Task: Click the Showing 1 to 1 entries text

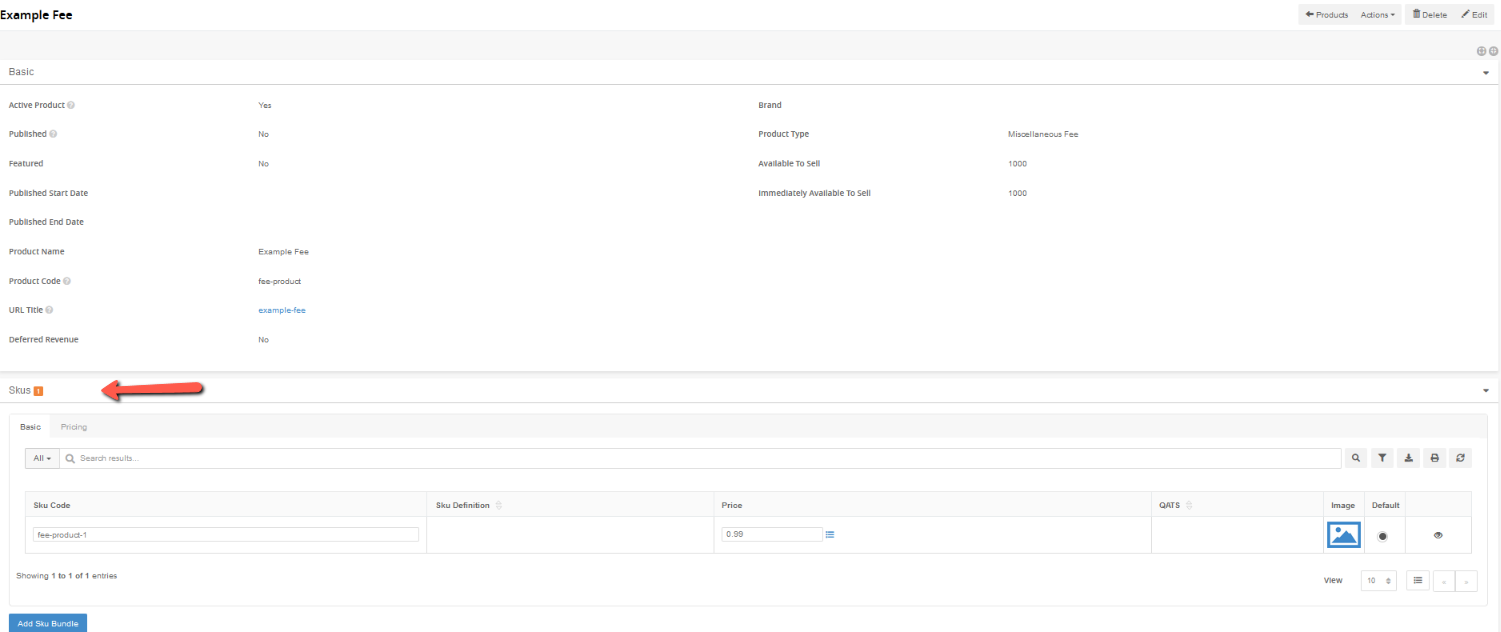Action: pyautogui.click(x=67, y=576)
